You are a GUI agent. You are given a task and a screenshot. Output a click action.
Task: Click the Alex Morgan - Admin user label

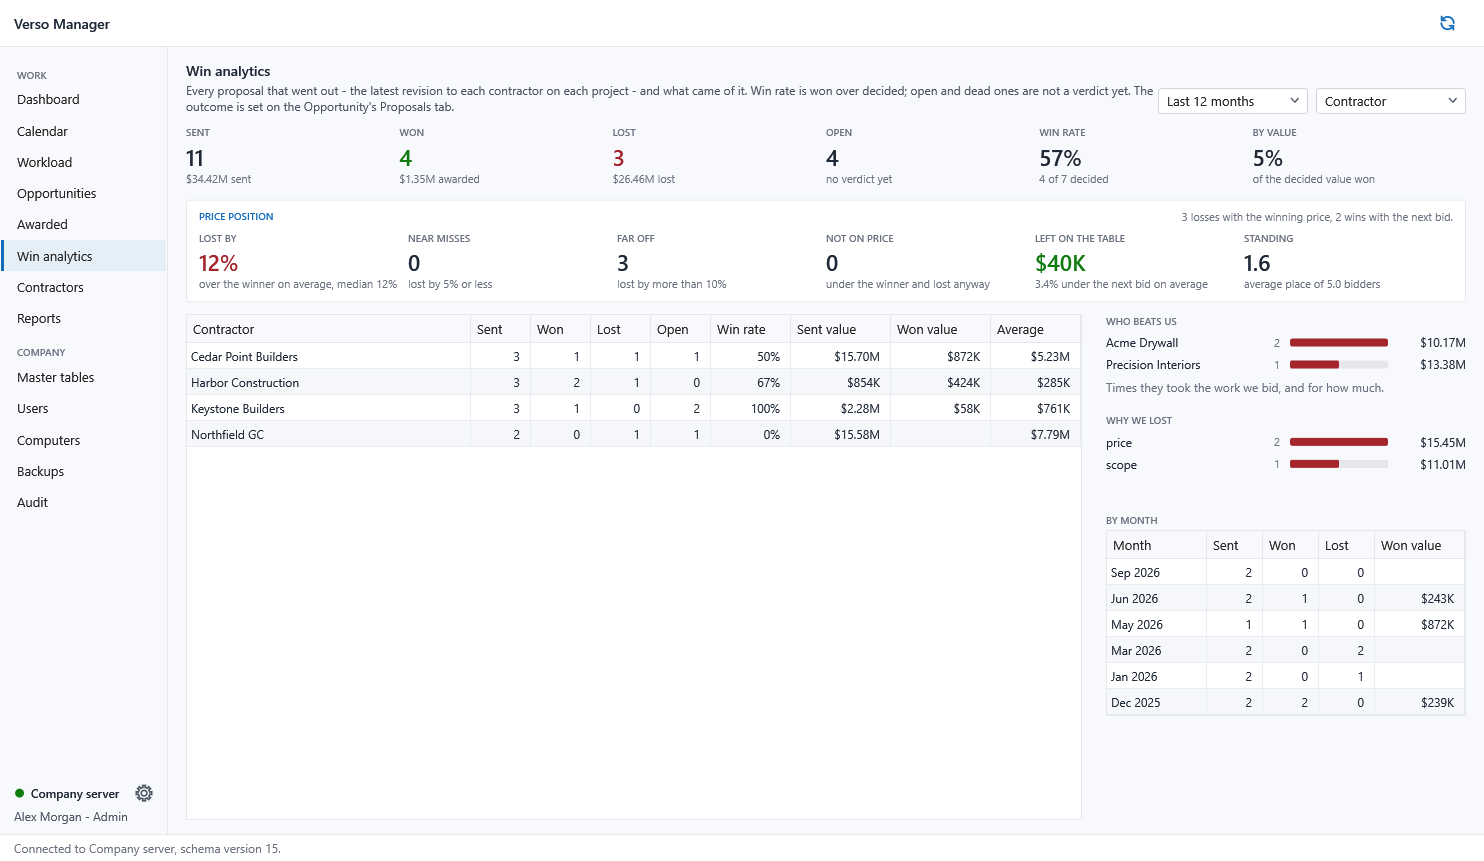click(x=71, y=817)
